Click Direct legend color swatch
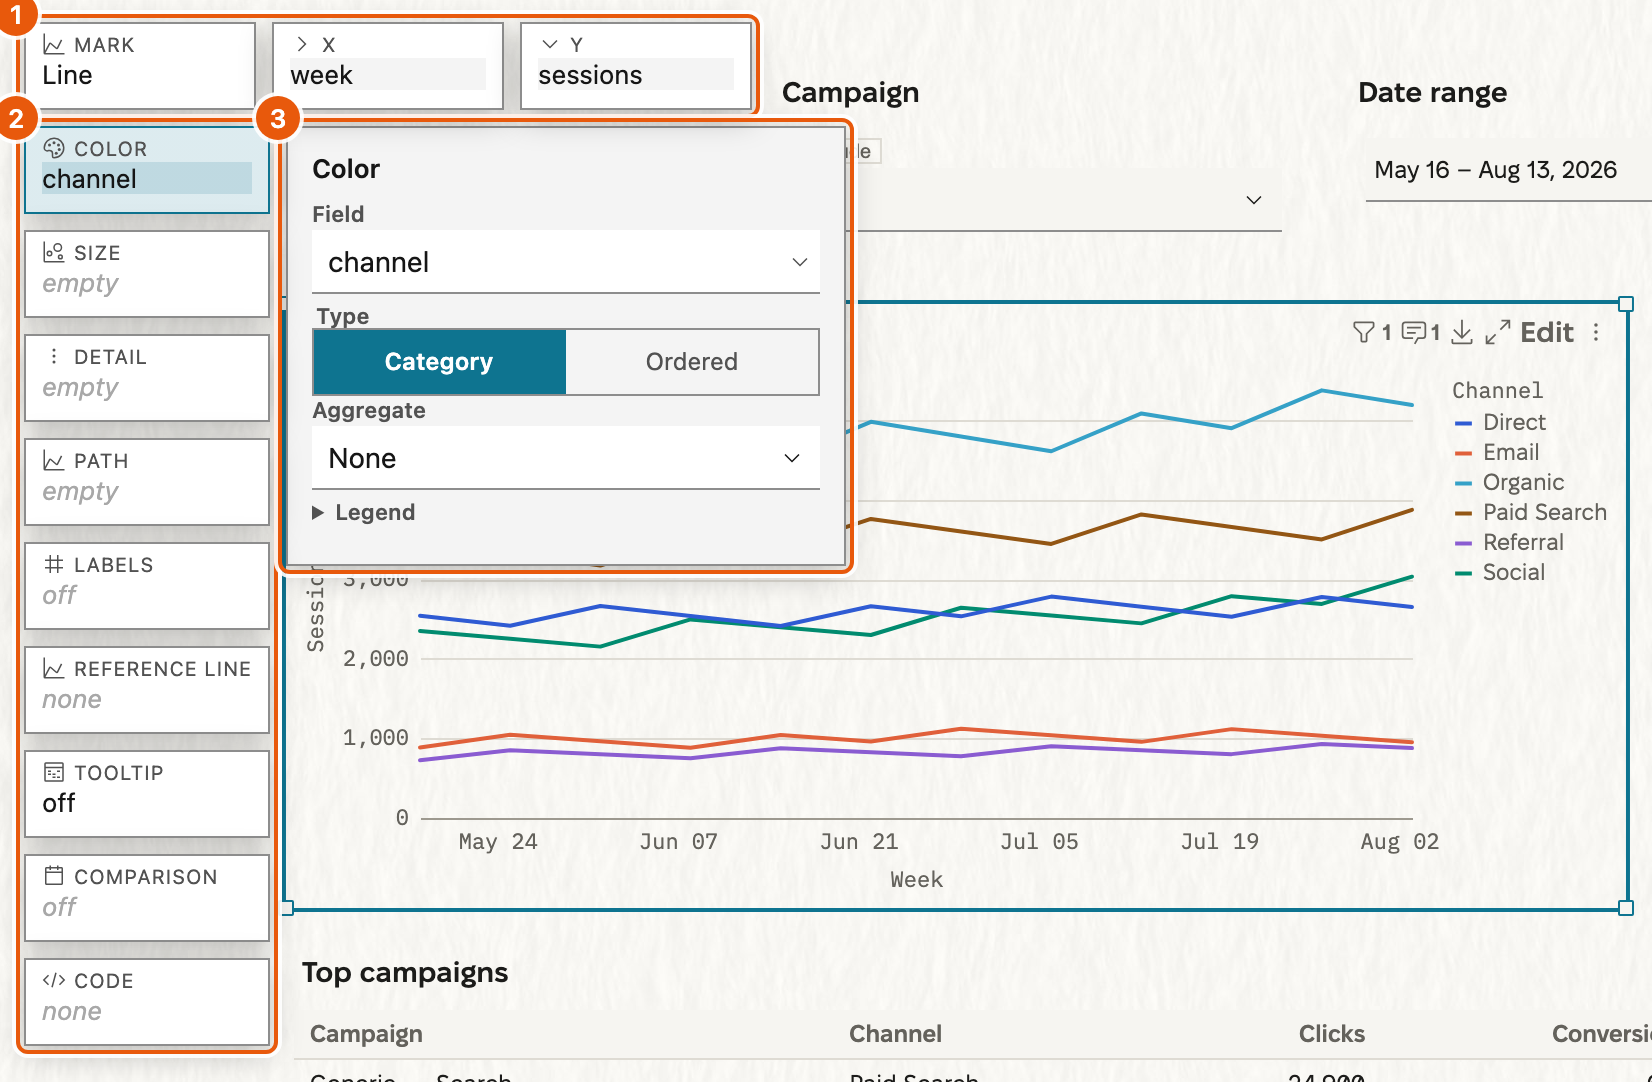Image resolution: width=1652 pixels, height=1082 pixels. (1463, 423)
